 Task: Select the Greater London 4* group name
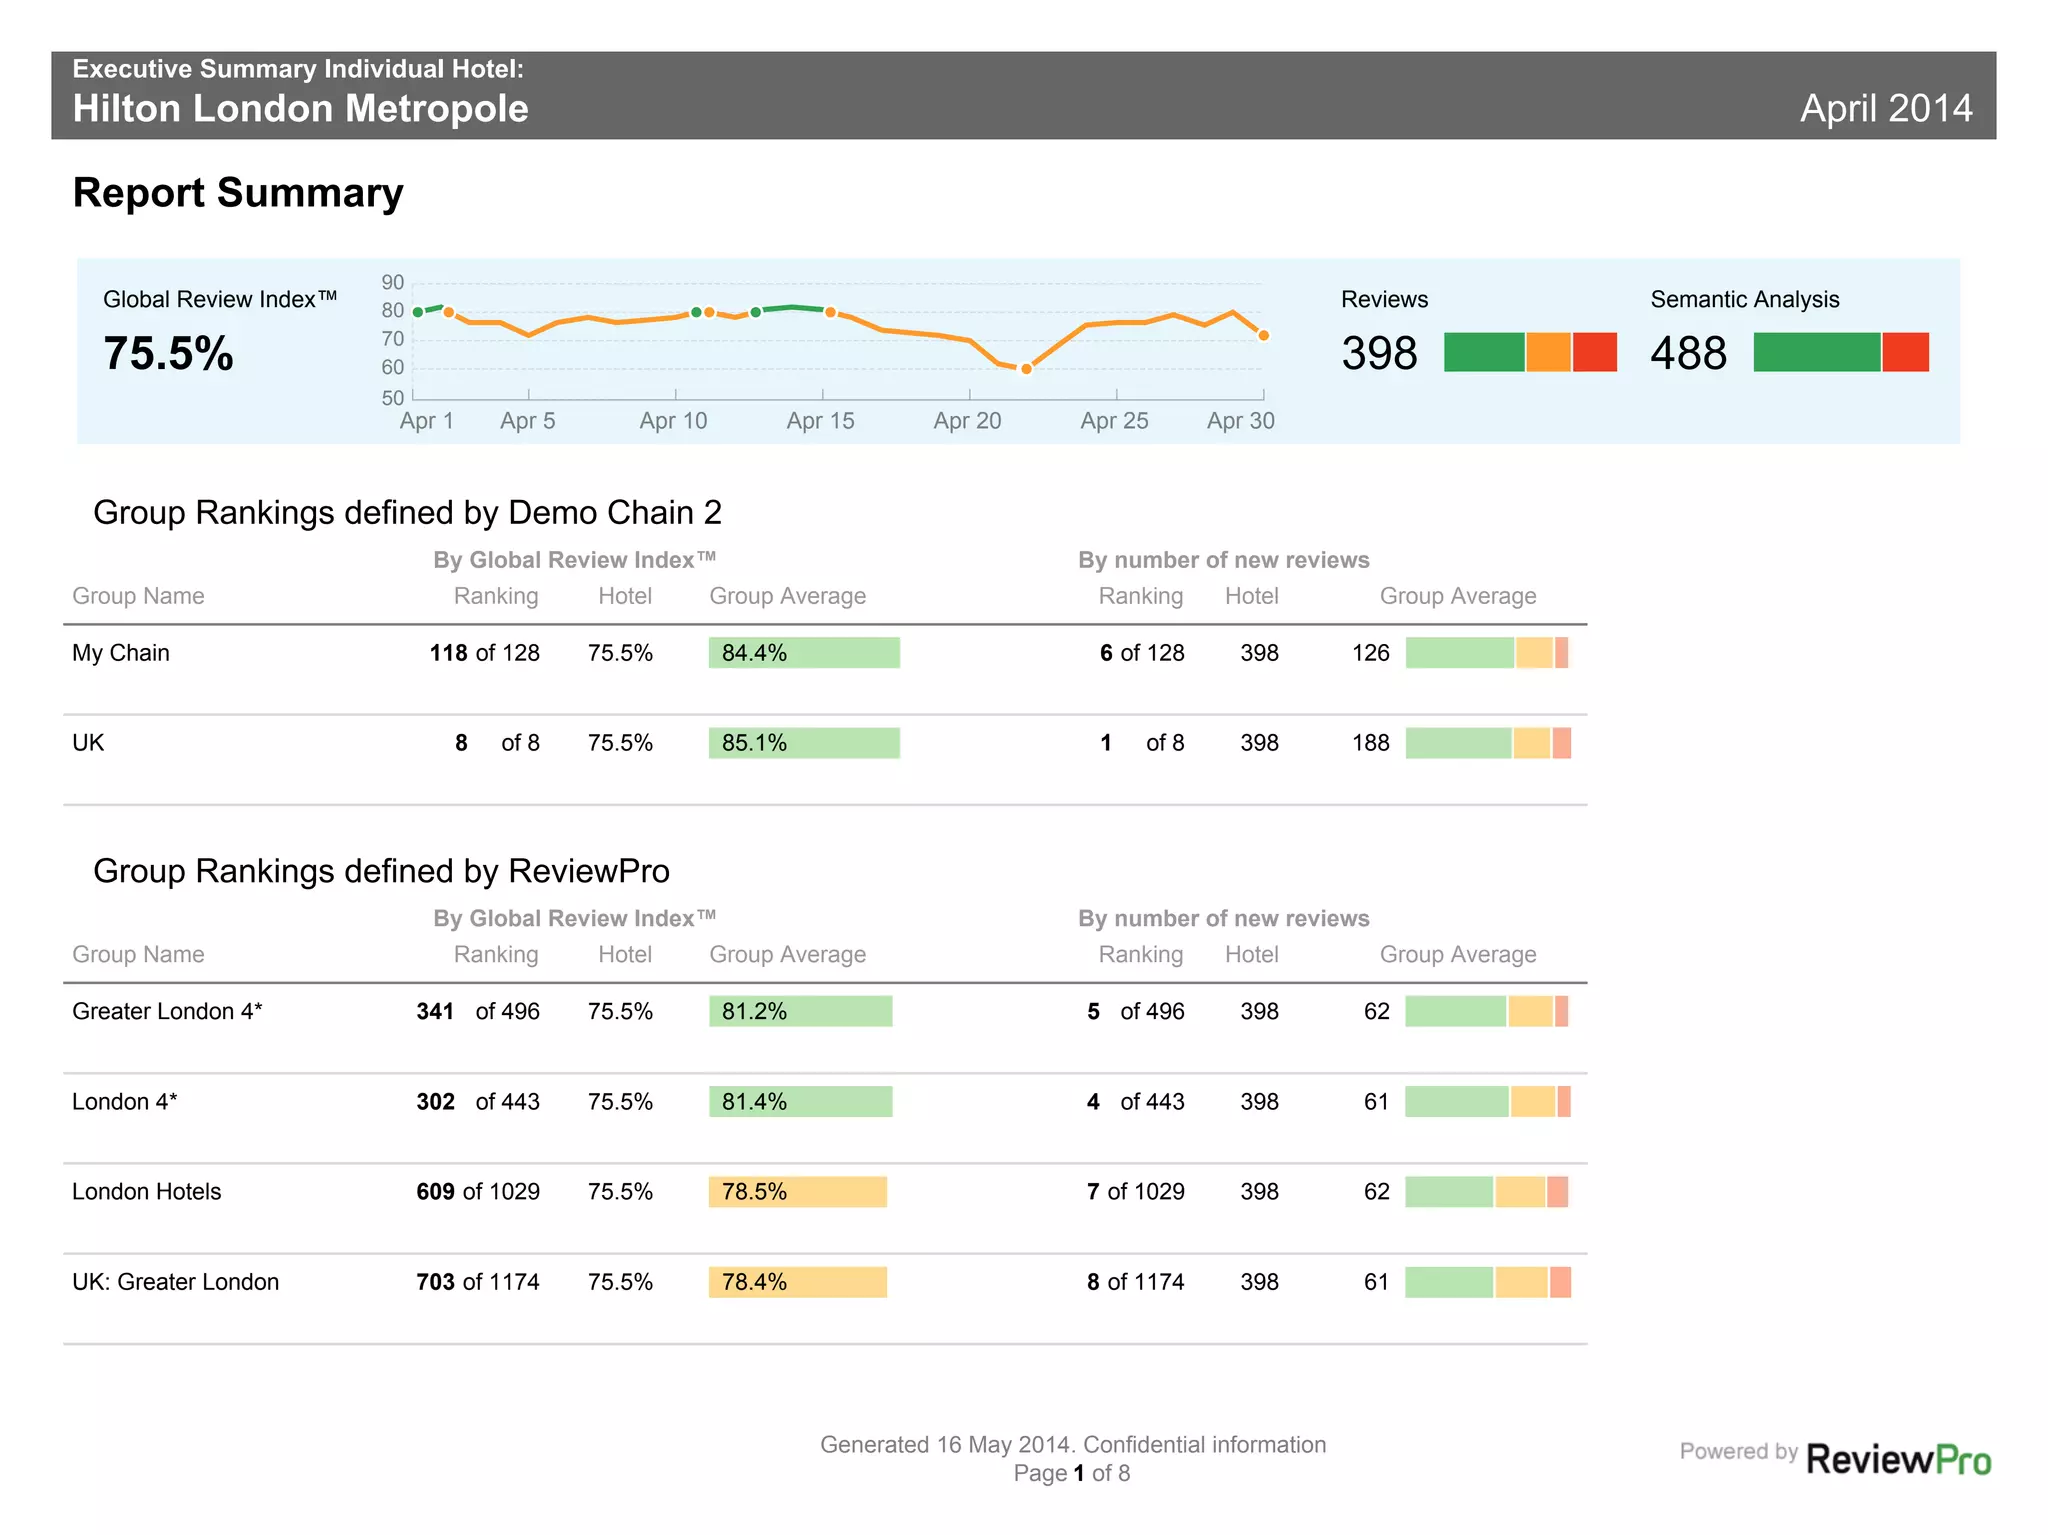click(x=167, y=1011)
